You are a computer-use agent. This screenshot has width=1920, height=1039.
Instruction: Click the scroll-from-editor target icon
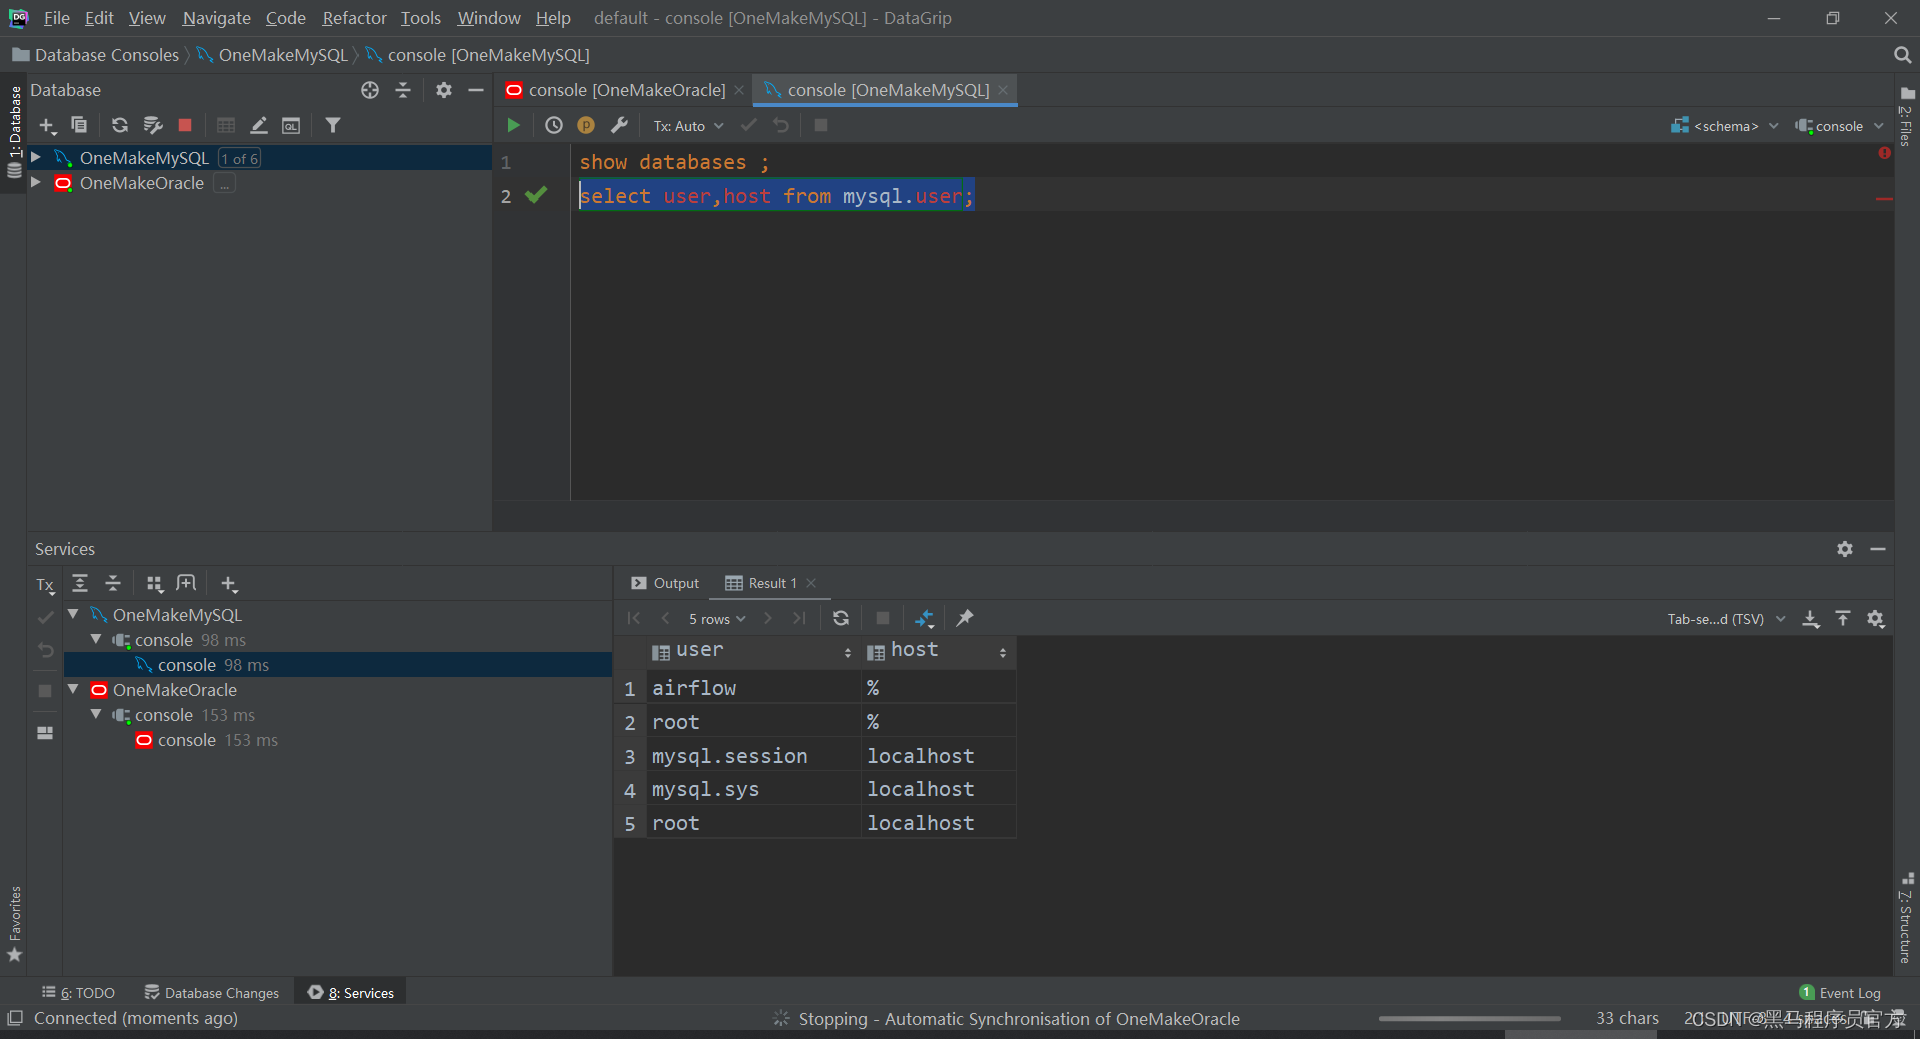370,90
